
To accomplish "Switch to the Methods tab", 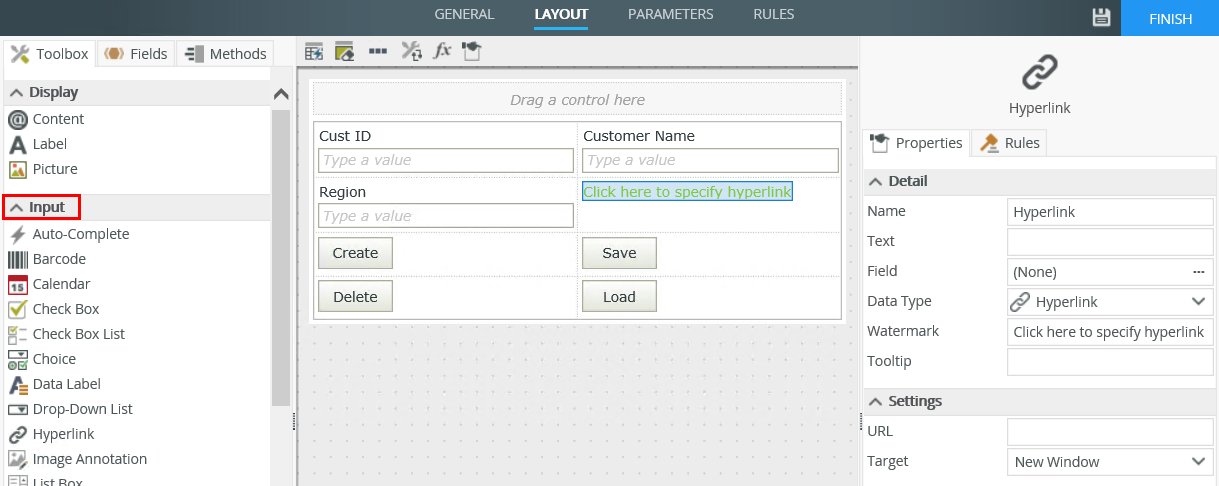I will (x=225, y=54).
